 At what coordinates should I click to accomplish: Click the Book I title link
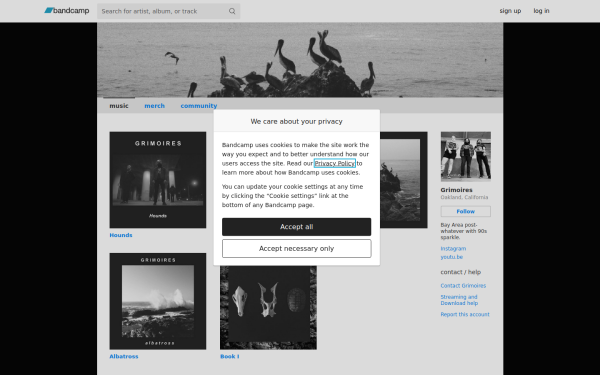coord(230,356)
